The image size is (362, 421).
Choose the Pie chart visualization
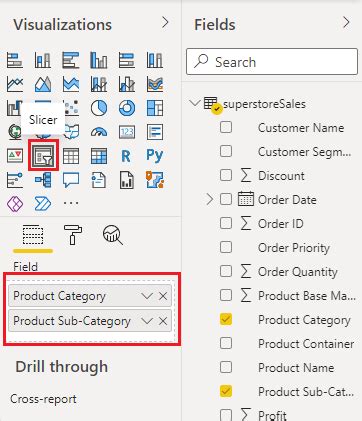99,108
